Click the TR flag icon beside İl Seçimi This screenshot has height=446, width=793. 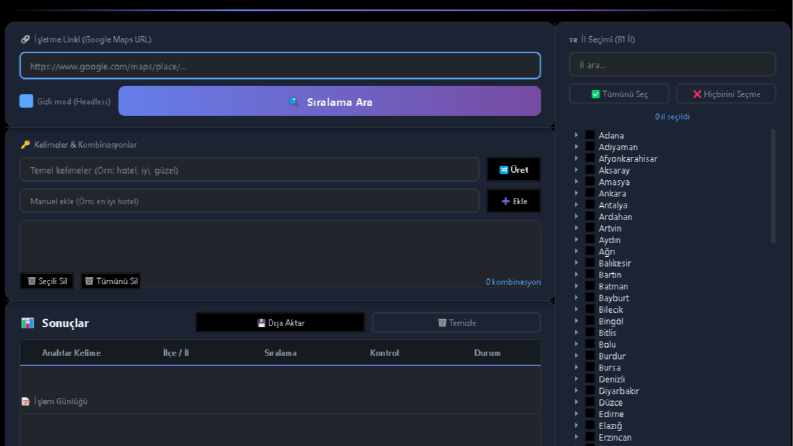573,40
